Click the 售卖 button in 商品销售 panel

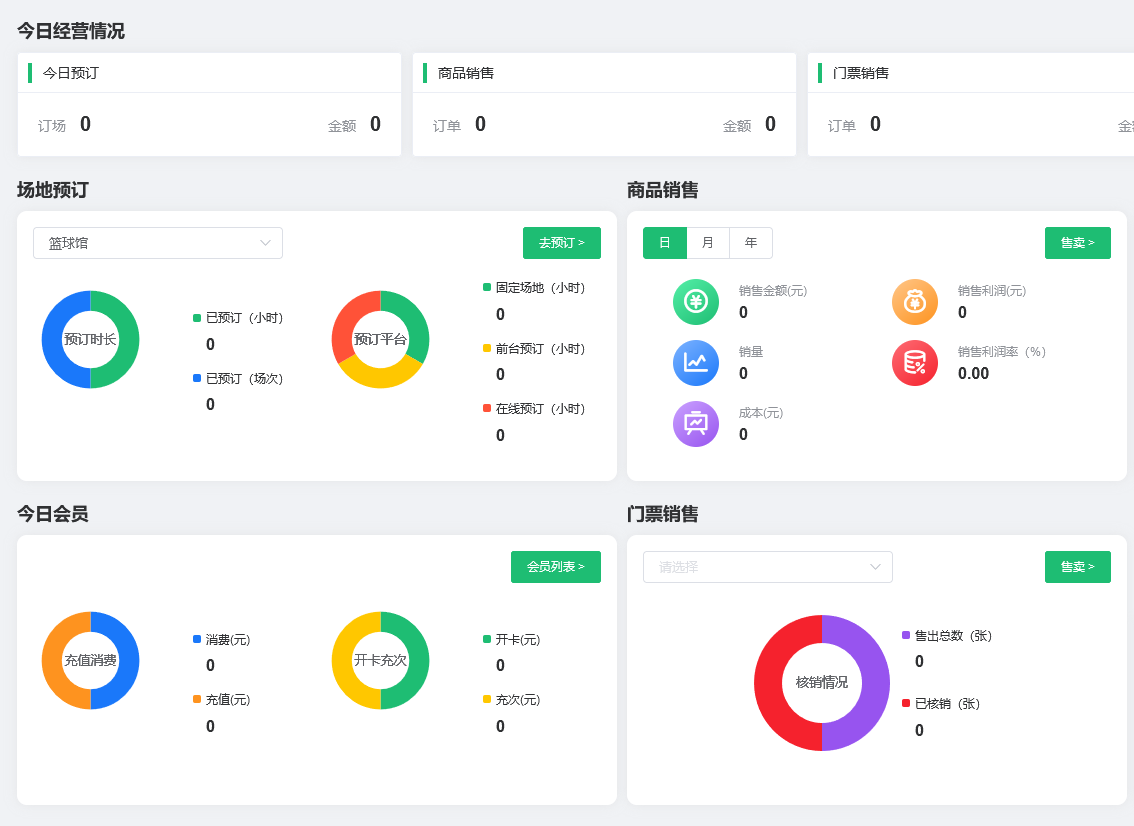coord(1077,242)
